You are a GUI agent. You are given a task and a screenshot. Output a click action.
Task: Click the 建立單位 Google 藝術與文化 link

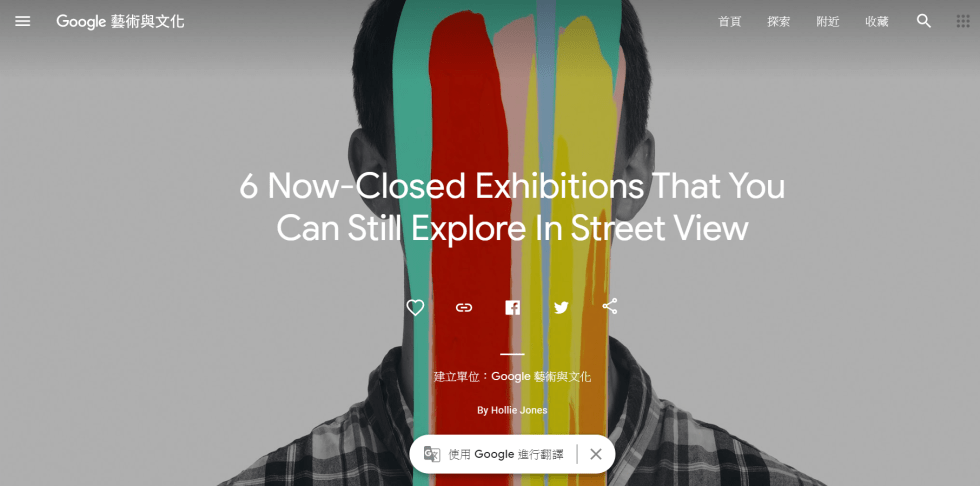[x=512, y=377]
